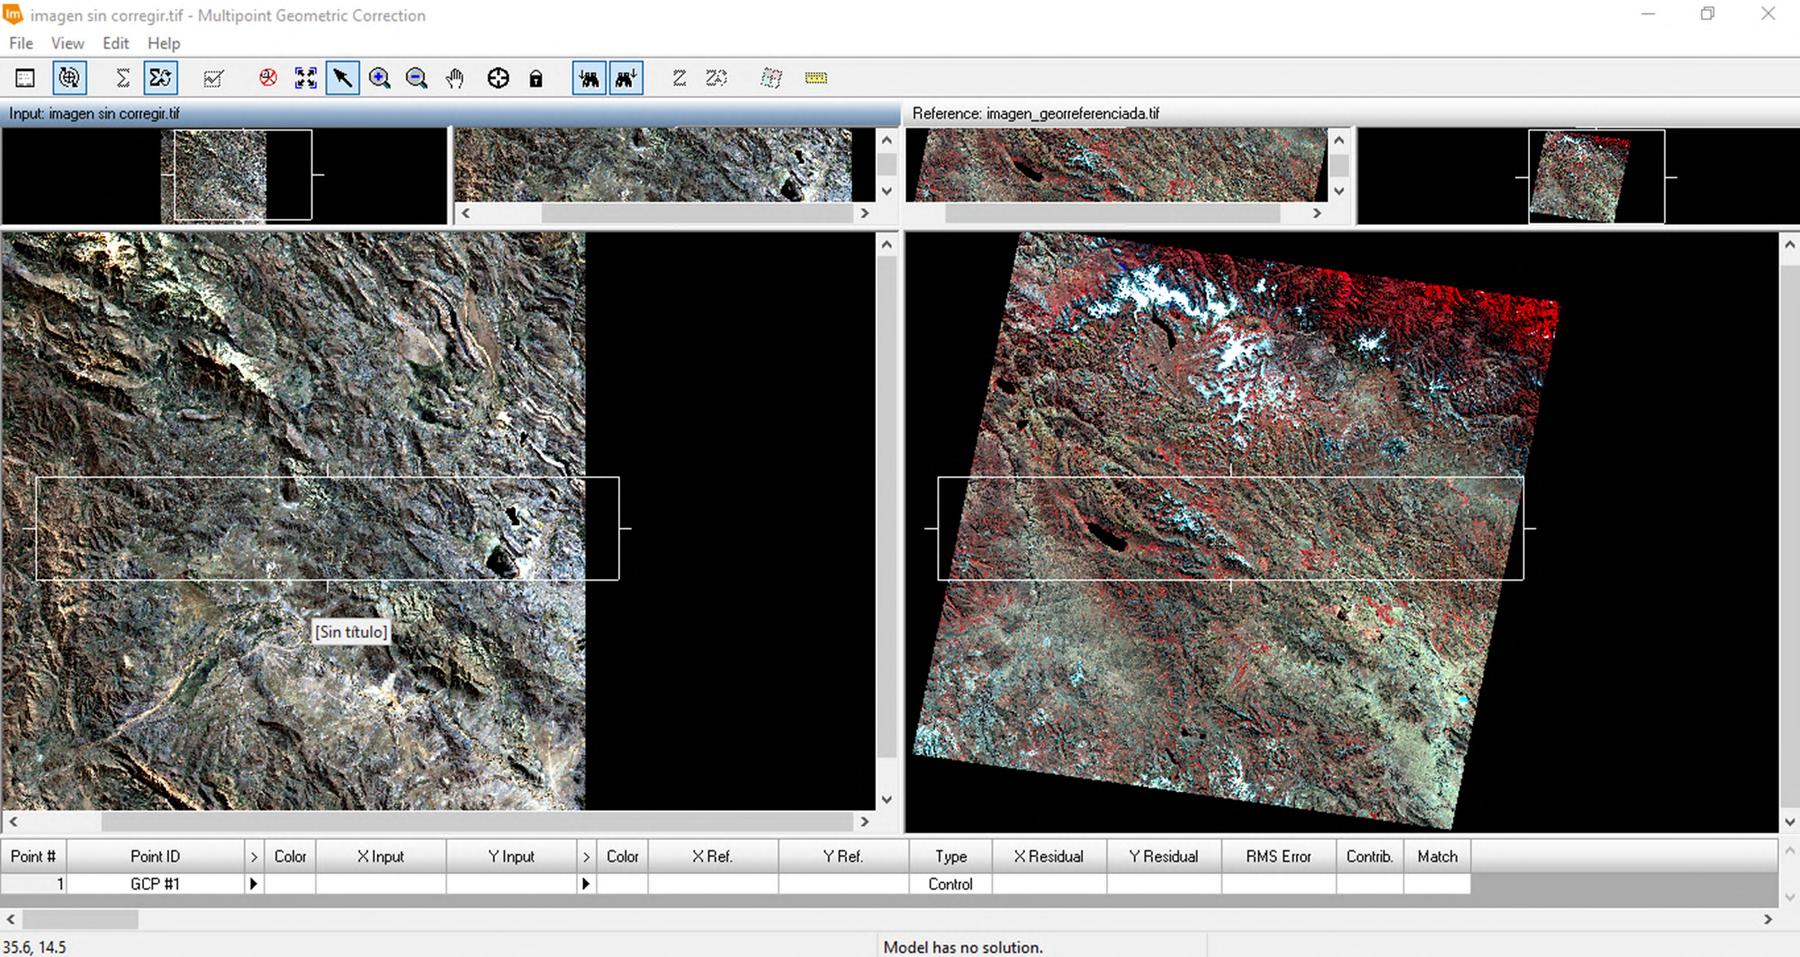
Task: Toggle the automatic sigma update button
Action: 160,78
